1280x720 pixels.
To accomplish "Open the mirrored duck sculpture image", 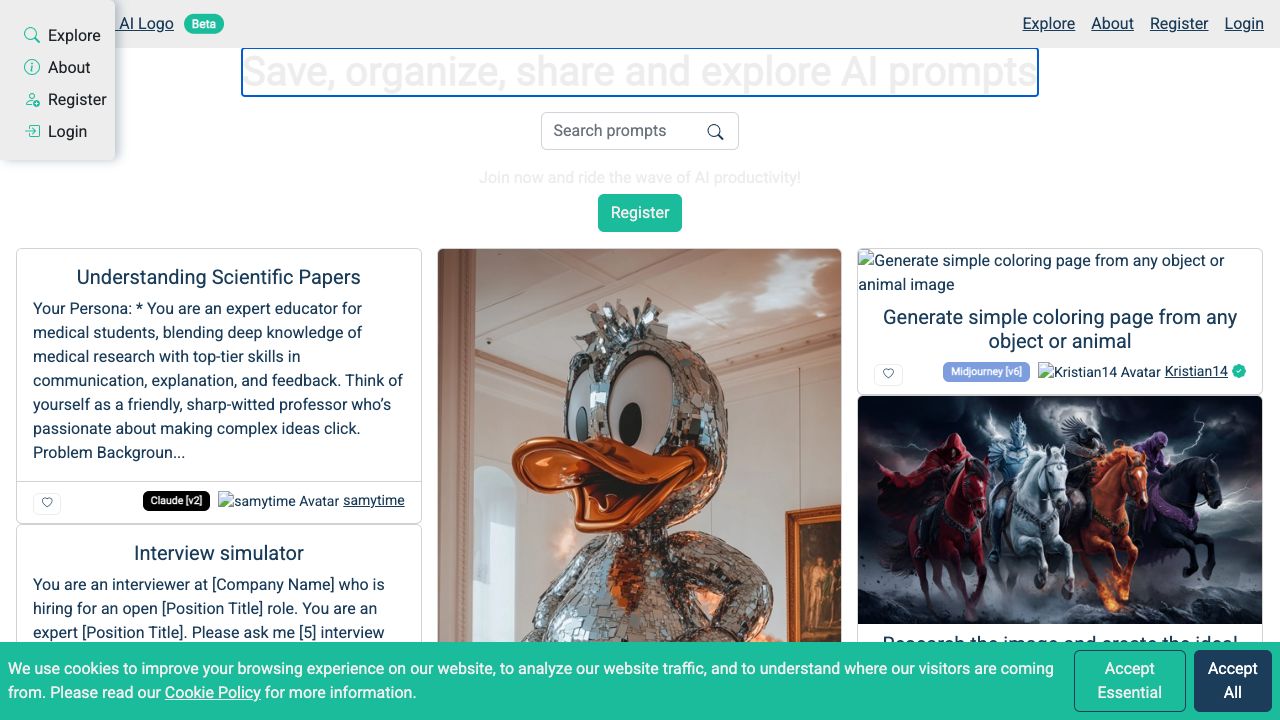I will pos(640,445).
